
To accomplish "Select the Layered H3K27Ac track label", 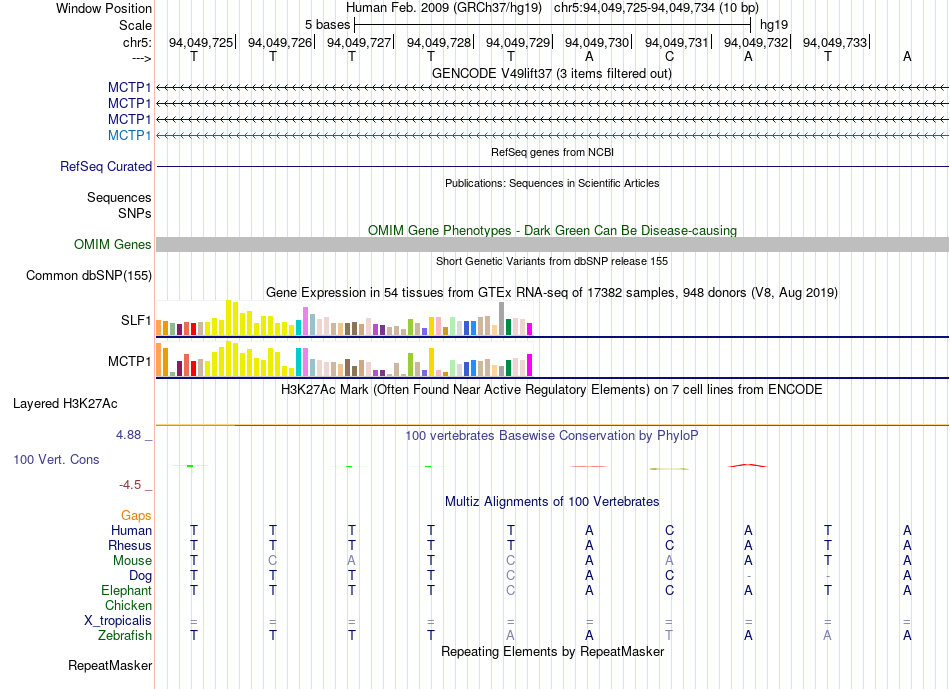I will tap(65, 404).
